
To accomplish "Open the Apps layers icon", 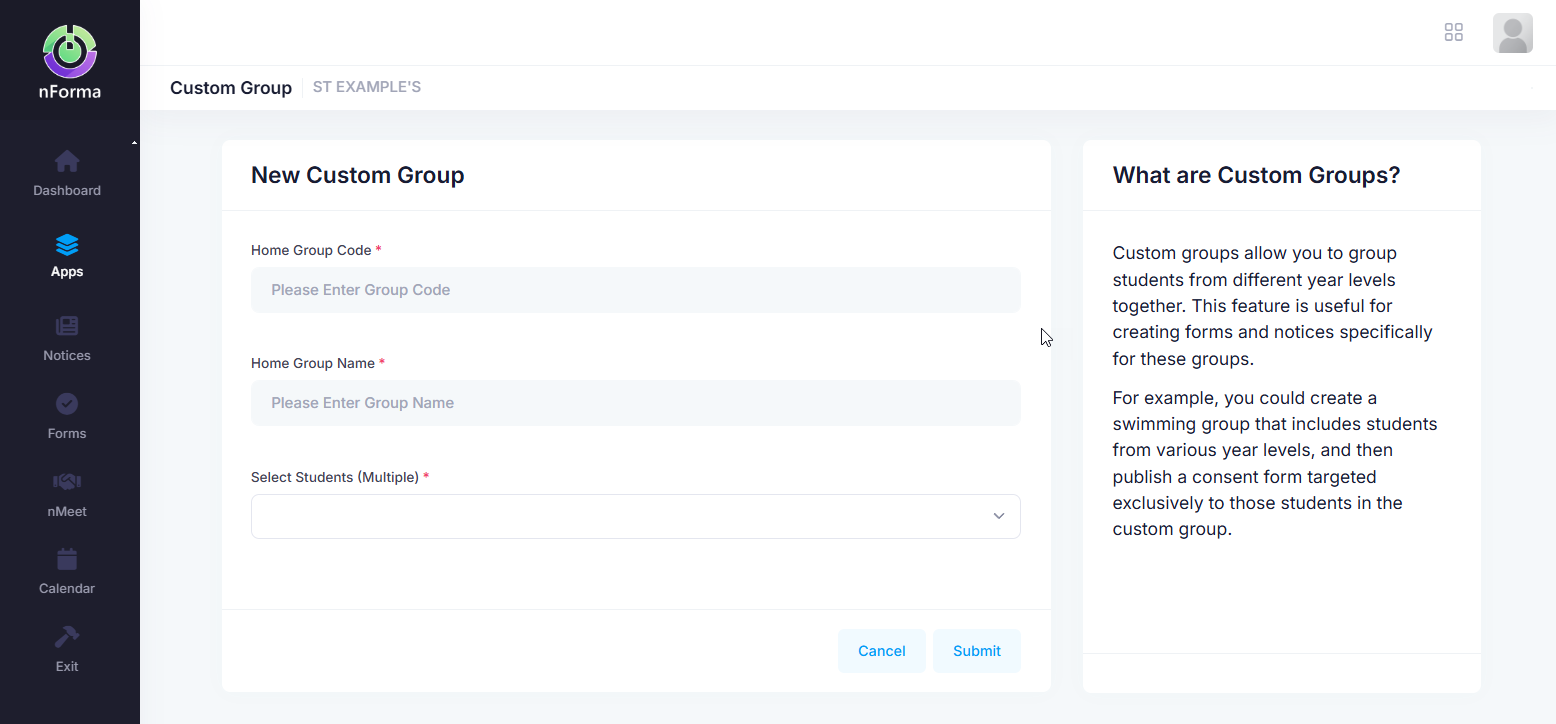I will pos(67,245).
